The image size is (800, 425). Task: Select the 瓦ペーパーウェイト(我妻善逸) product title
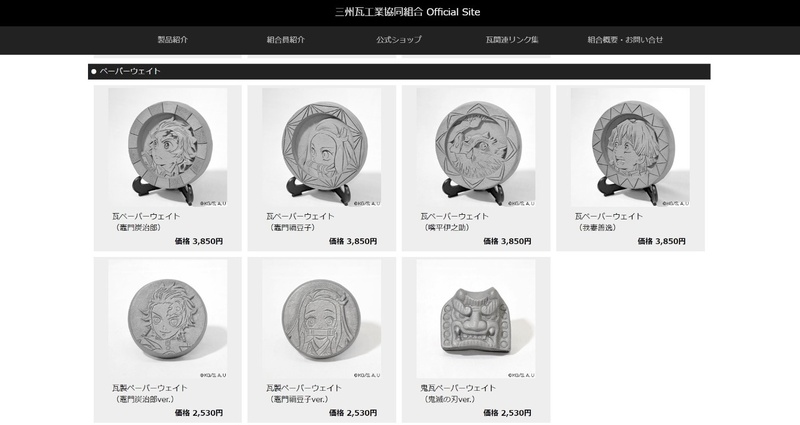pos(609,221)
